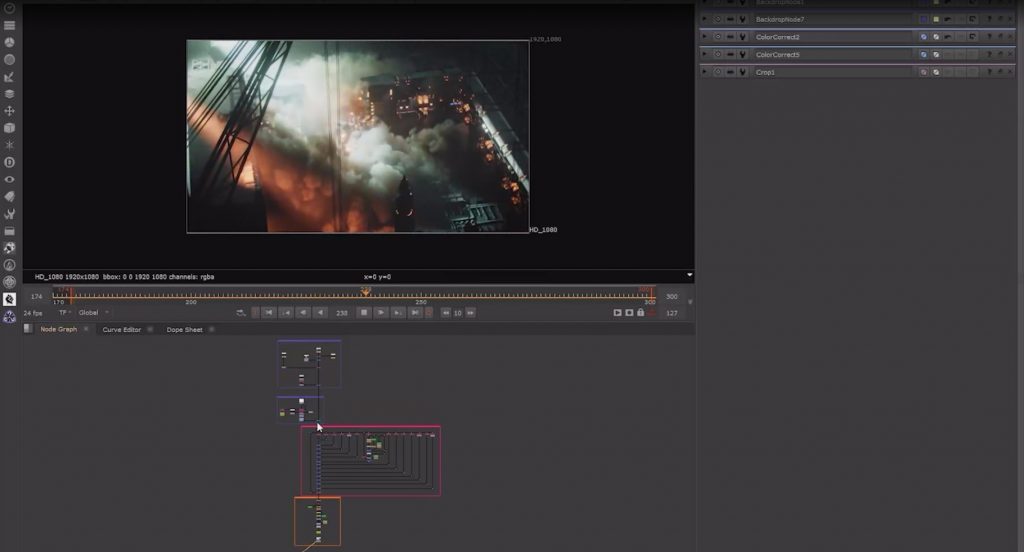Toggle the red record button near playback
The width and height of the screenshot is (1024, 552).
429,313
